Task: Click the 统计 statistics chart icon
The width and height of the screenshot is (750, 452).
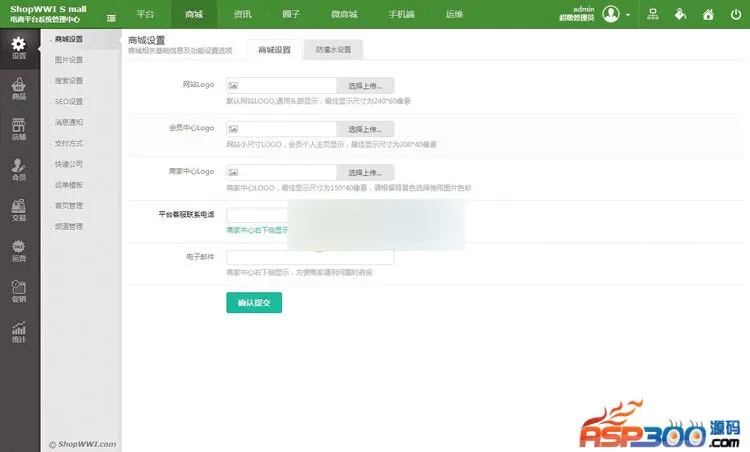Action: pos(19,332)
